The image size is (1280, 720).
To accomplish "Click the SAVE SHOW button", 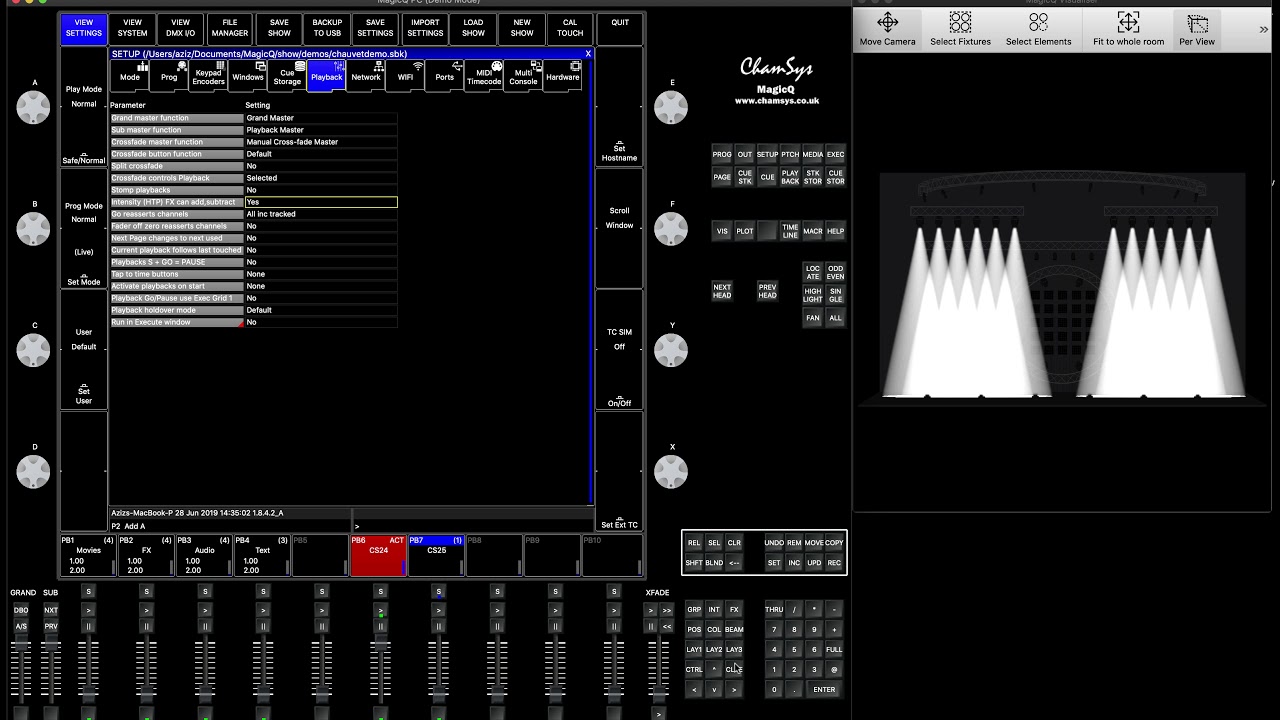I will 279,28.
